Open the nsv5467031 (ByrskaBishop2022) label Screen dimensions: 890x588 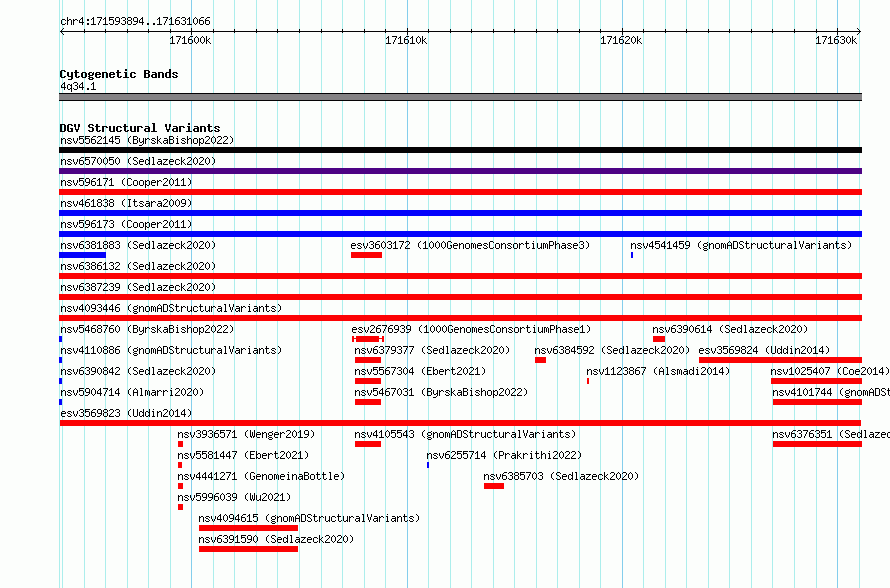click(x=441, y=392)
